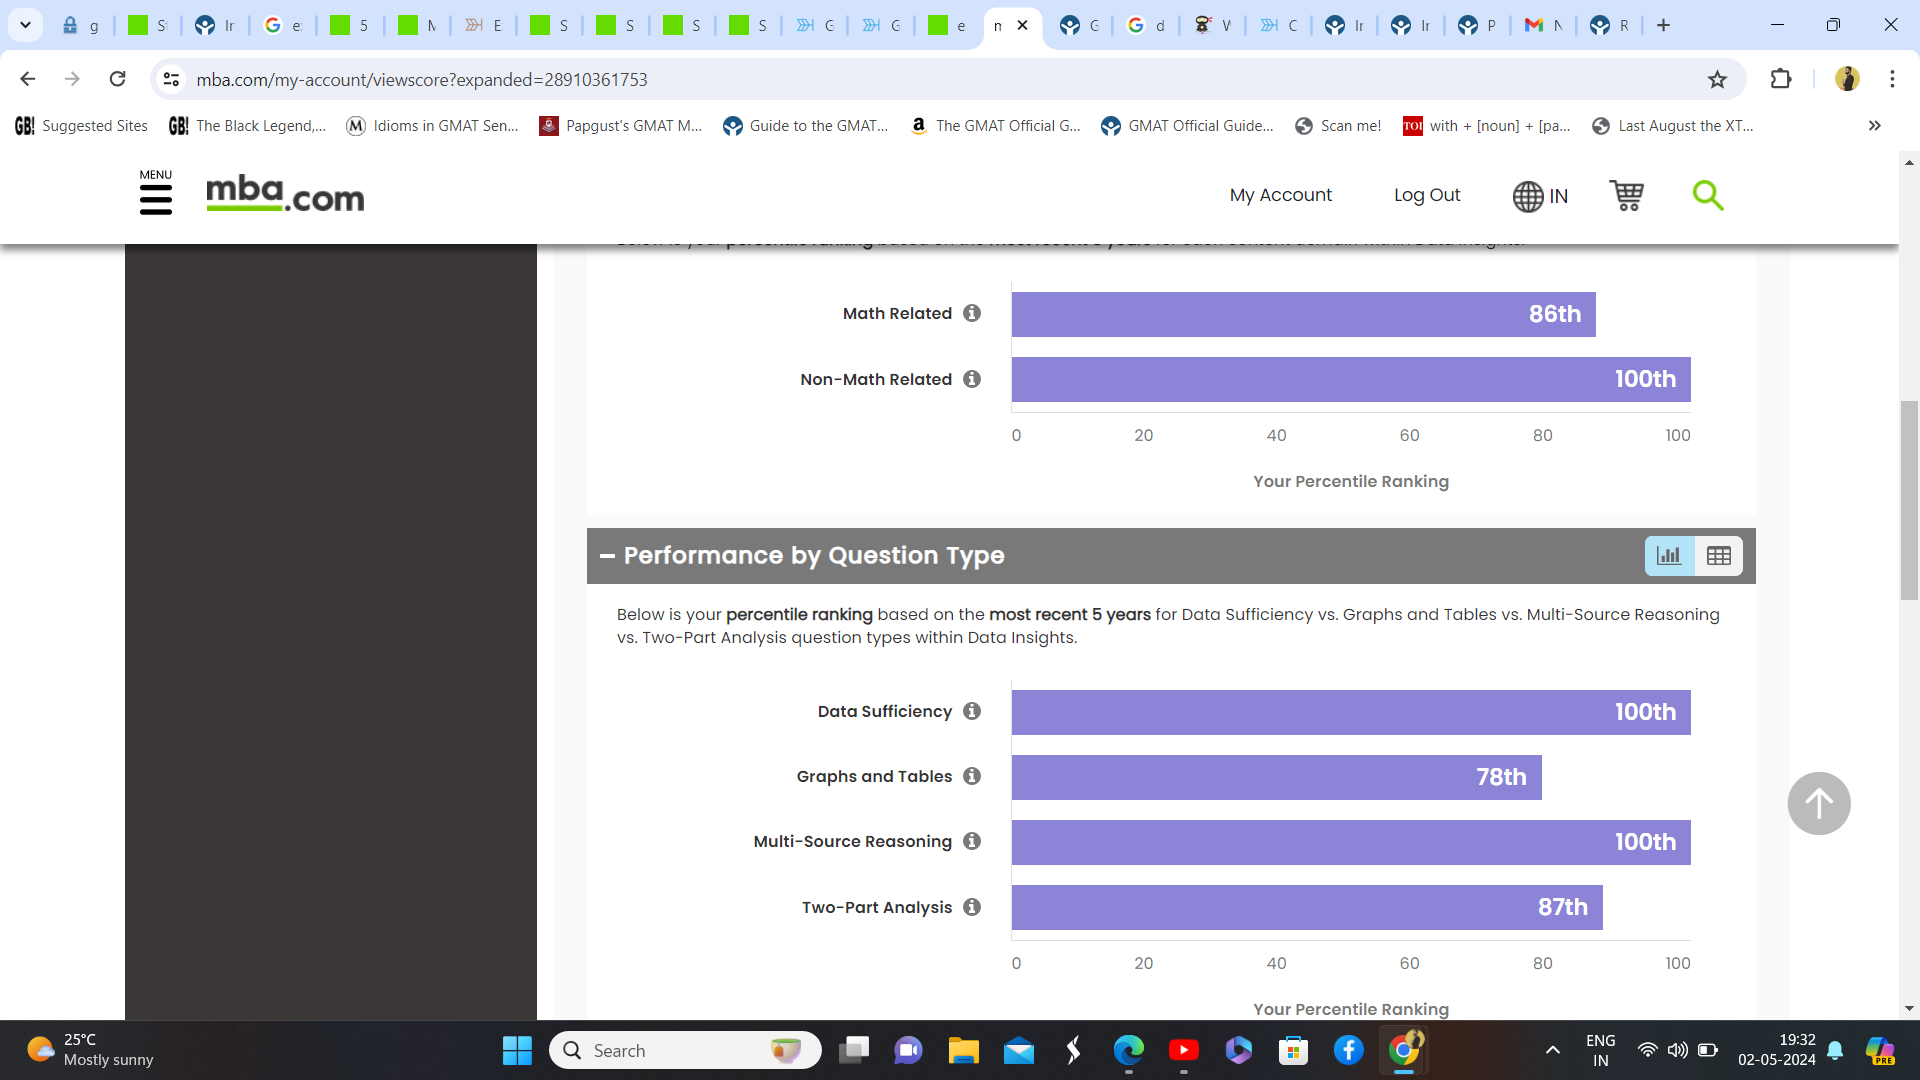Open the My Account menu item
This screenshot has width=1920, height=1080.
tap(1280, 195)
